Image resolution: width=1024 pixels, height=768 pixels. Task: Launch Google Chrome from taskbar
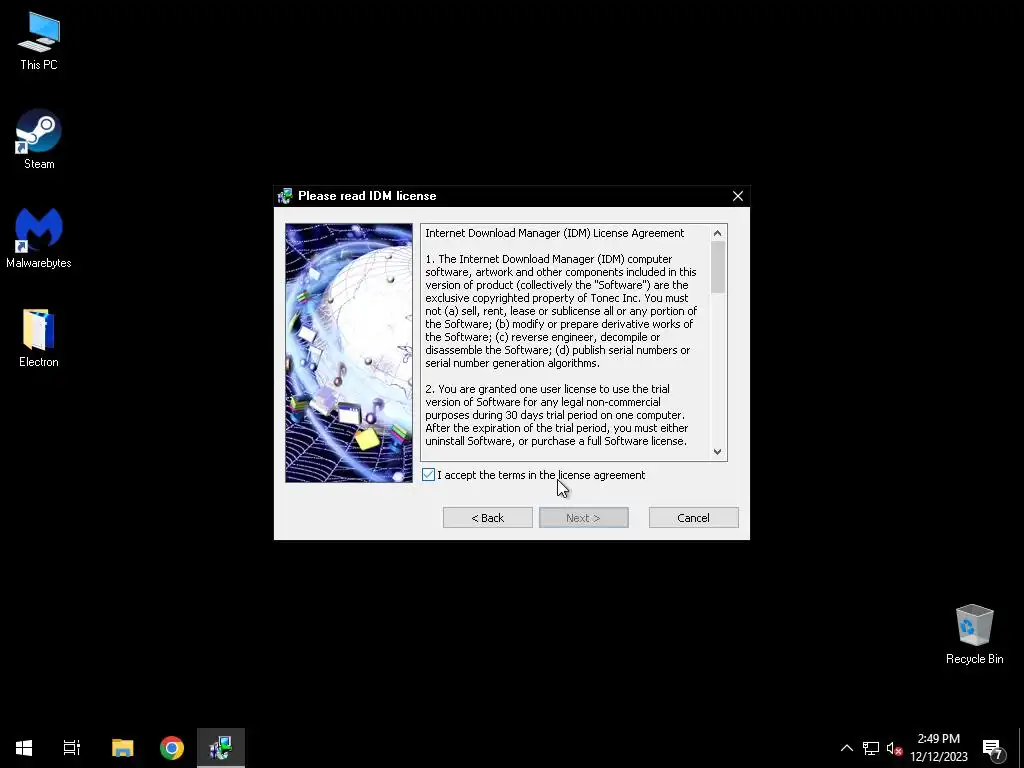pos(172,748)
